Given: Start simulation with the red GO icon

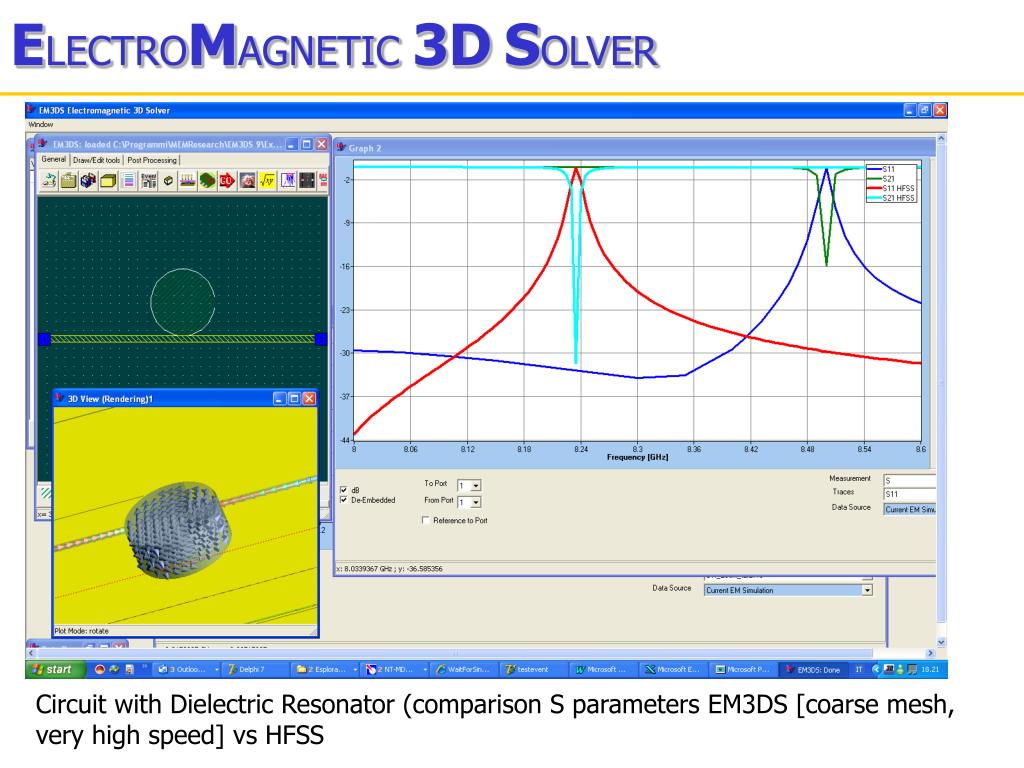Looking at the screenshot, I should click(x=227, y=181).
